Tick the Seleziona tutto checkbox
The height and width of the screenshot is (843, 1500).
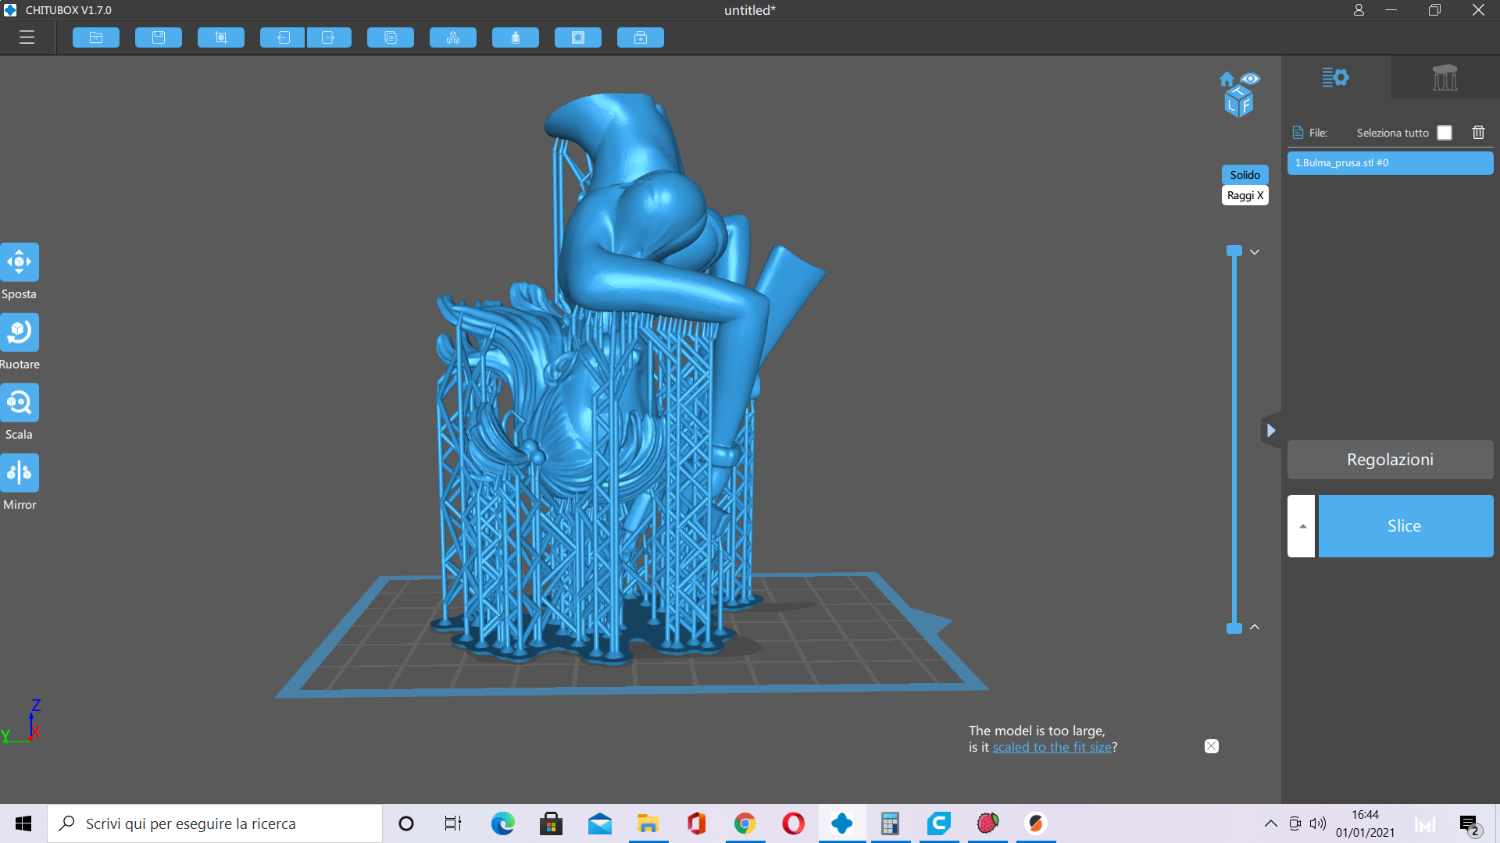1444,132
